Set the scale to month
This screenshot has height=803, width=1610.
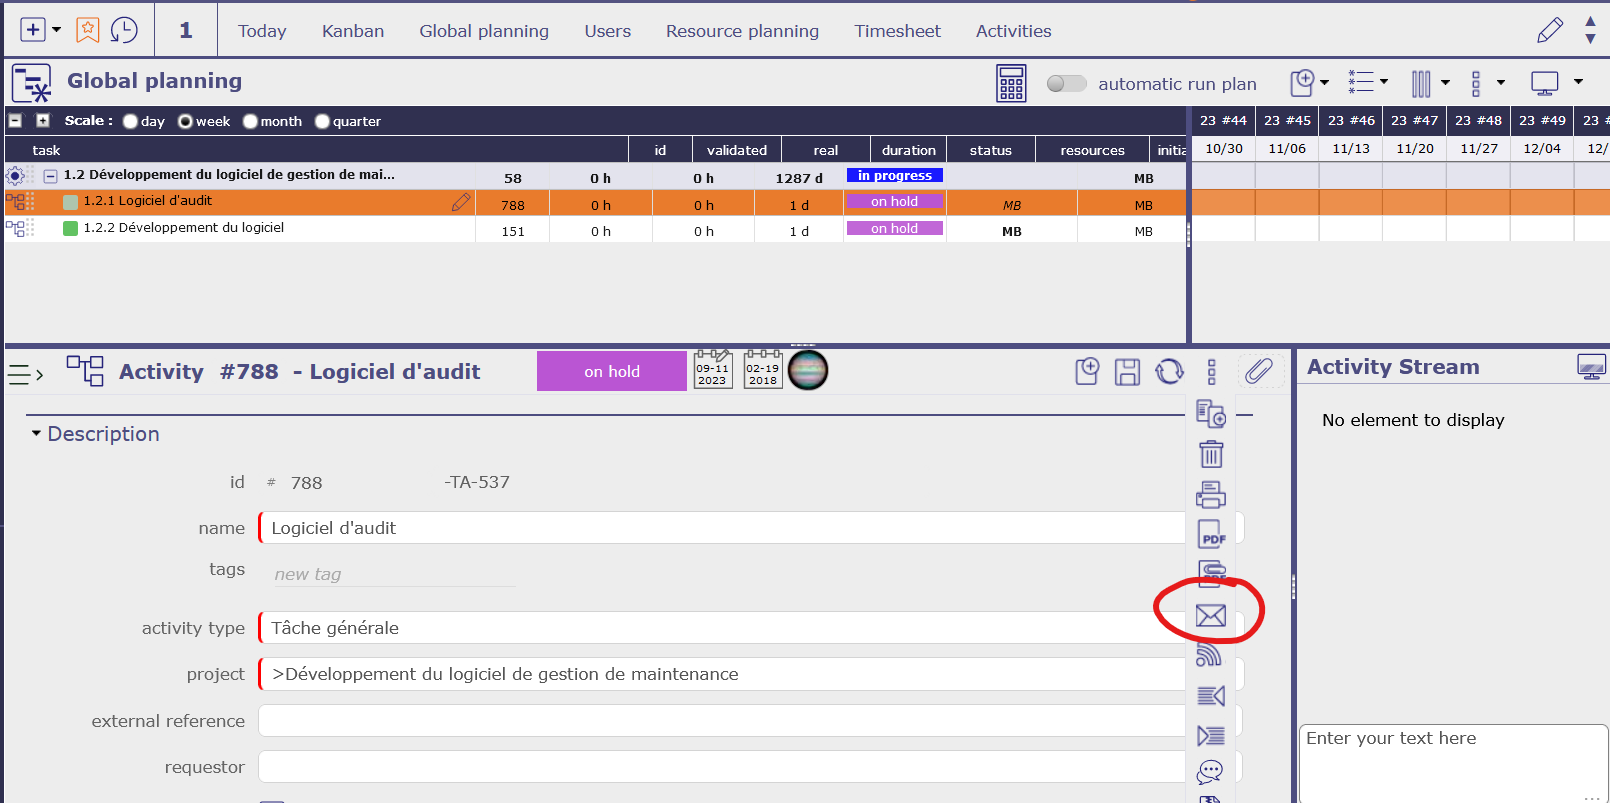(x=250, y=122)
